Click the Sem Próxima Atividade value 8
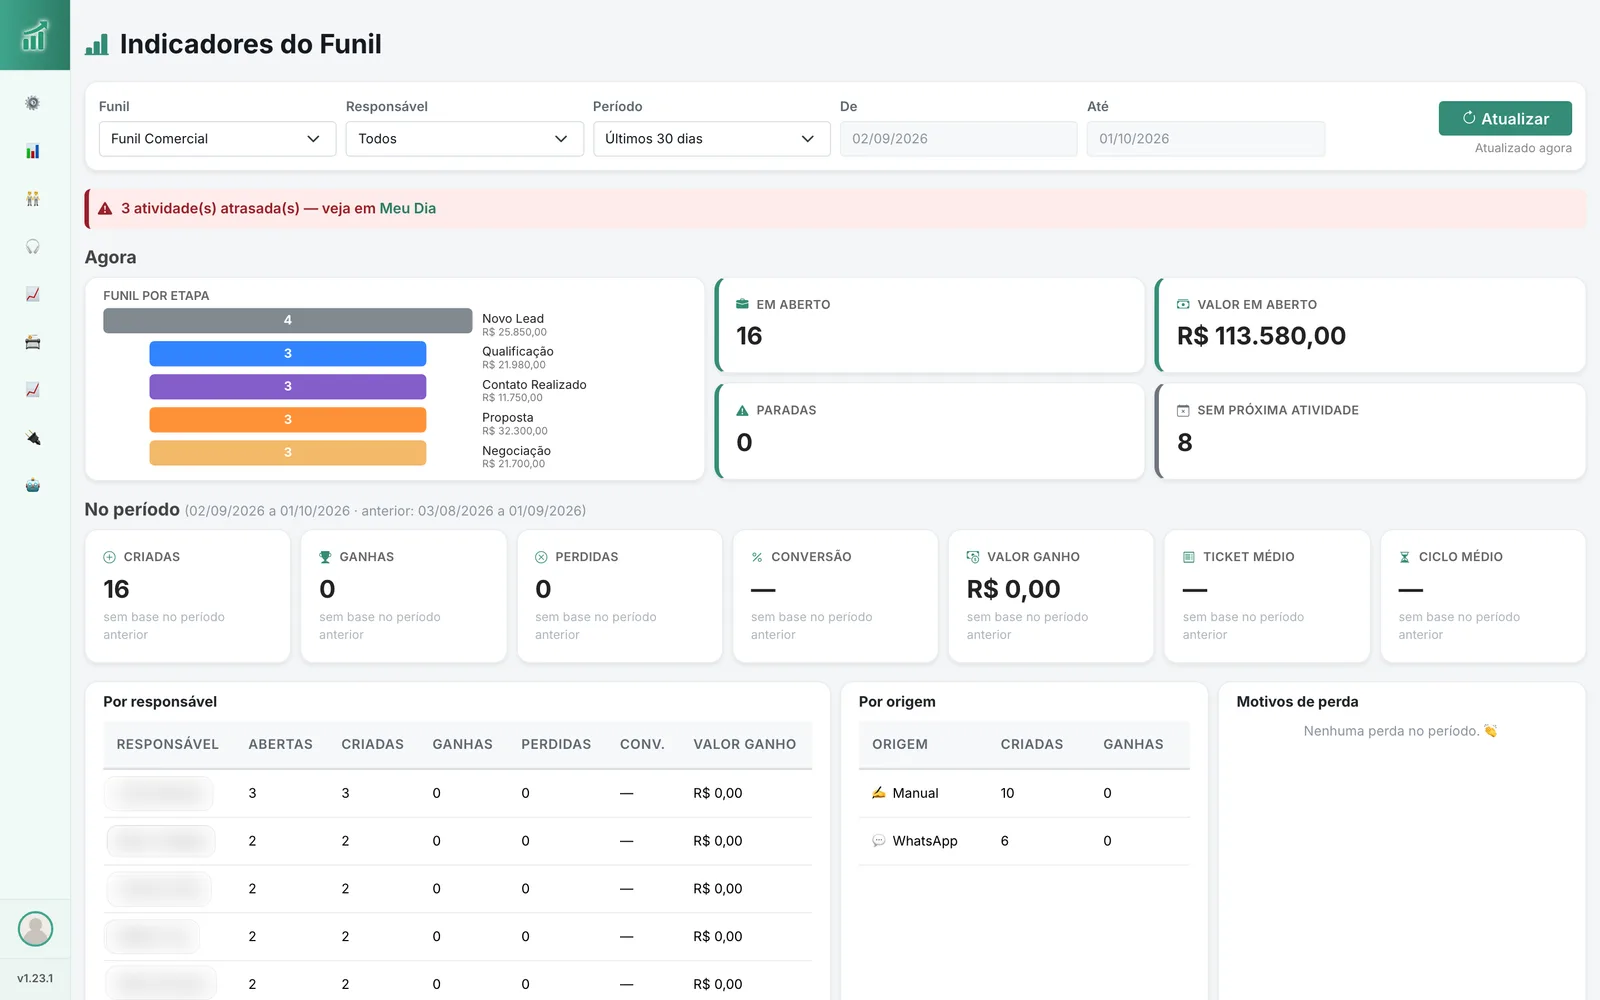This screenshot has height=1000, width=1600. (1184, 442)
